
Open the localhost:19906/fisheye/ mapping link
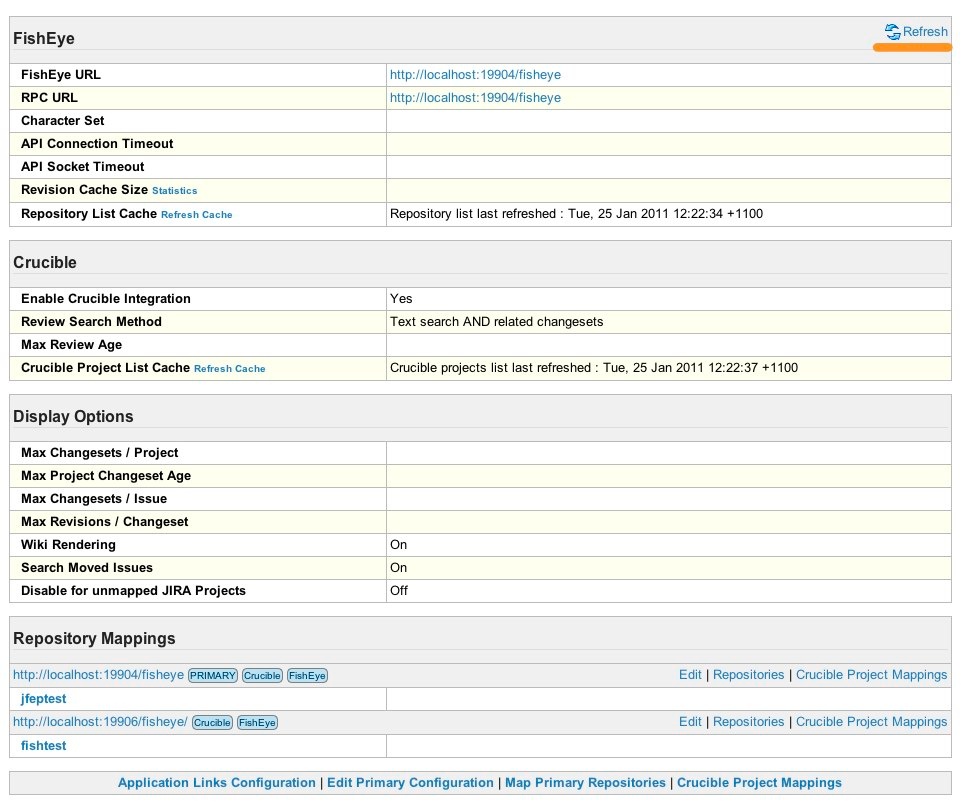pyautogui.click(x=100, y=722)
